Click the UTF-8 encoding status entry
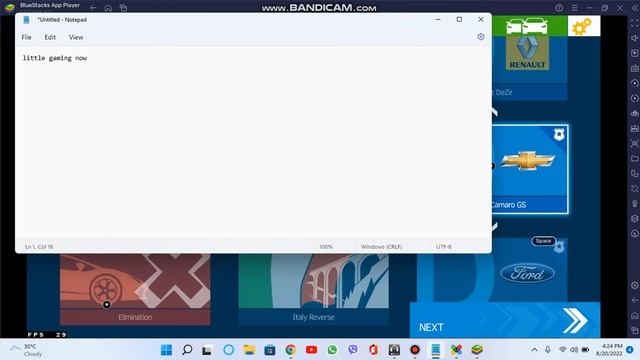This screenshot has height=360, width=640. pyautogui.click(x=444, y=247)
